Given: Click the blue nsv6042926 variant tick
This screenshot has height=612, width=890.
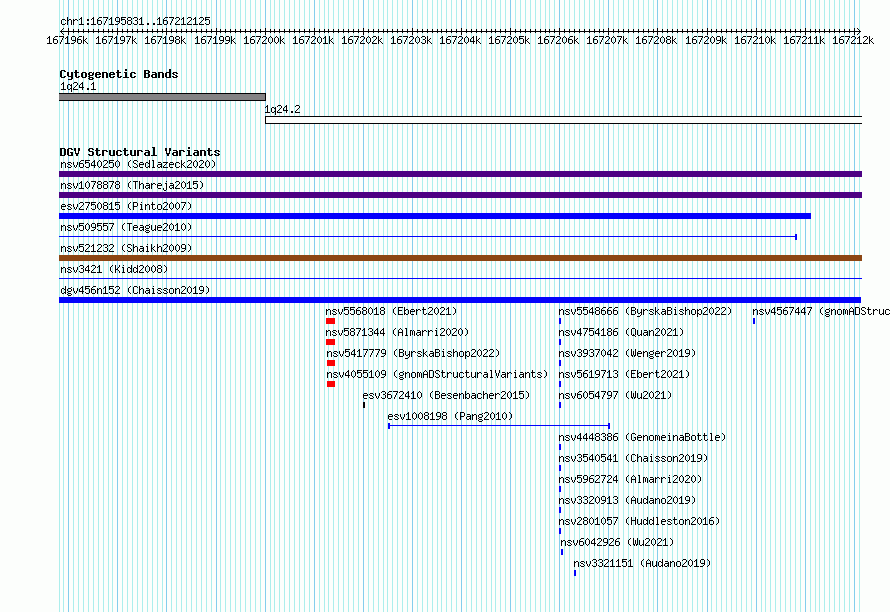Looking at the screenshot, I should point(562,552).
